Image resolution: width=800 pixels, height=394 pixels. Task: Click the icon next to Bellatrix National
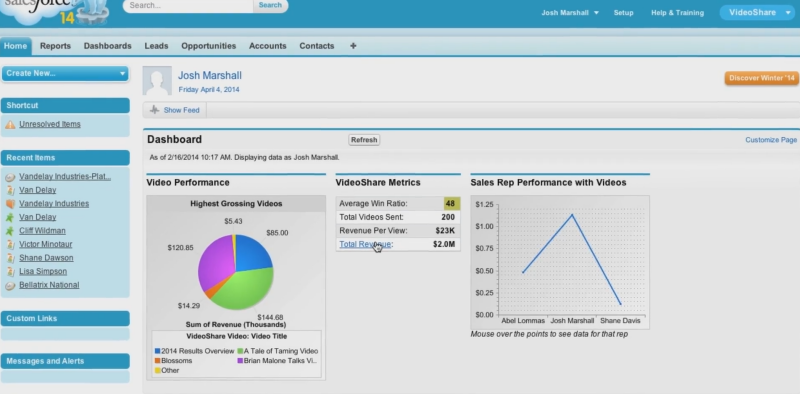pyautogui.click(x=10, y=285)
